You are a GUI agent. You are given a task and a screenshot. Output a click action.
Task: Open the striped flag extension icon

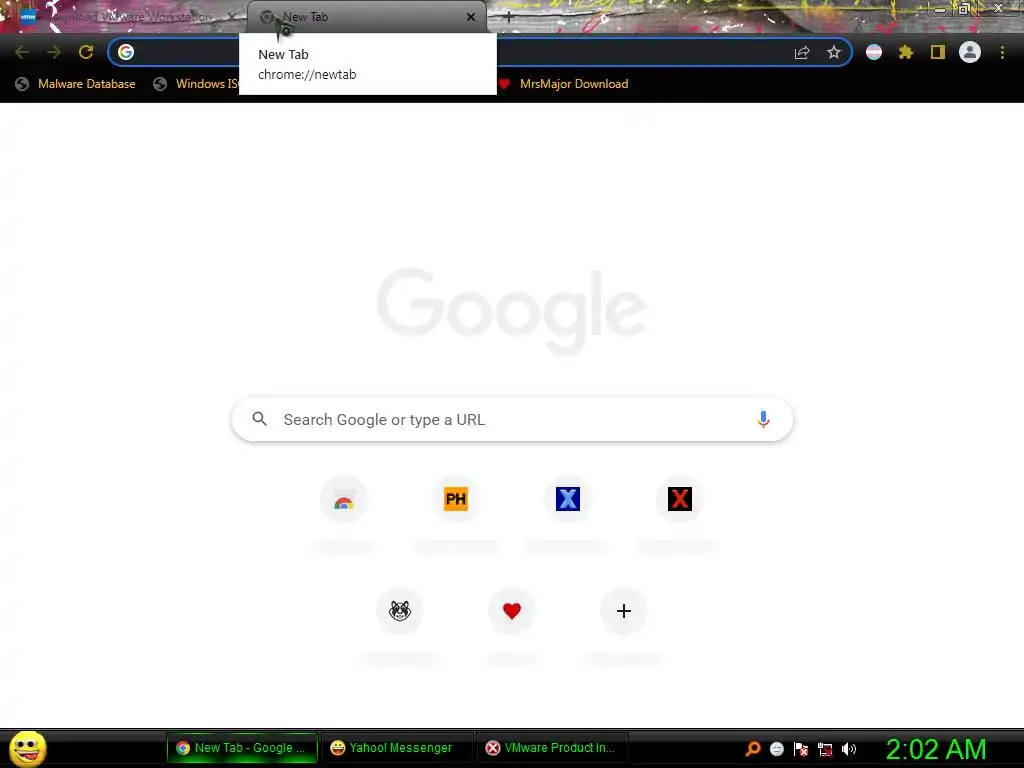(x=874, y=52)
